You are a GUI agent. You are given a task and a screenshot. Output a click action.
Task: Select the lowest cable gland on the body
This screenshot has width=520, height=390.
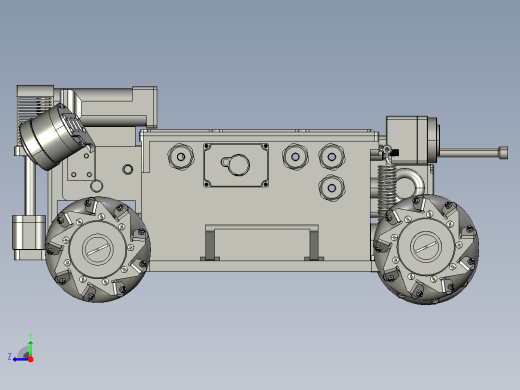point(332,188)
